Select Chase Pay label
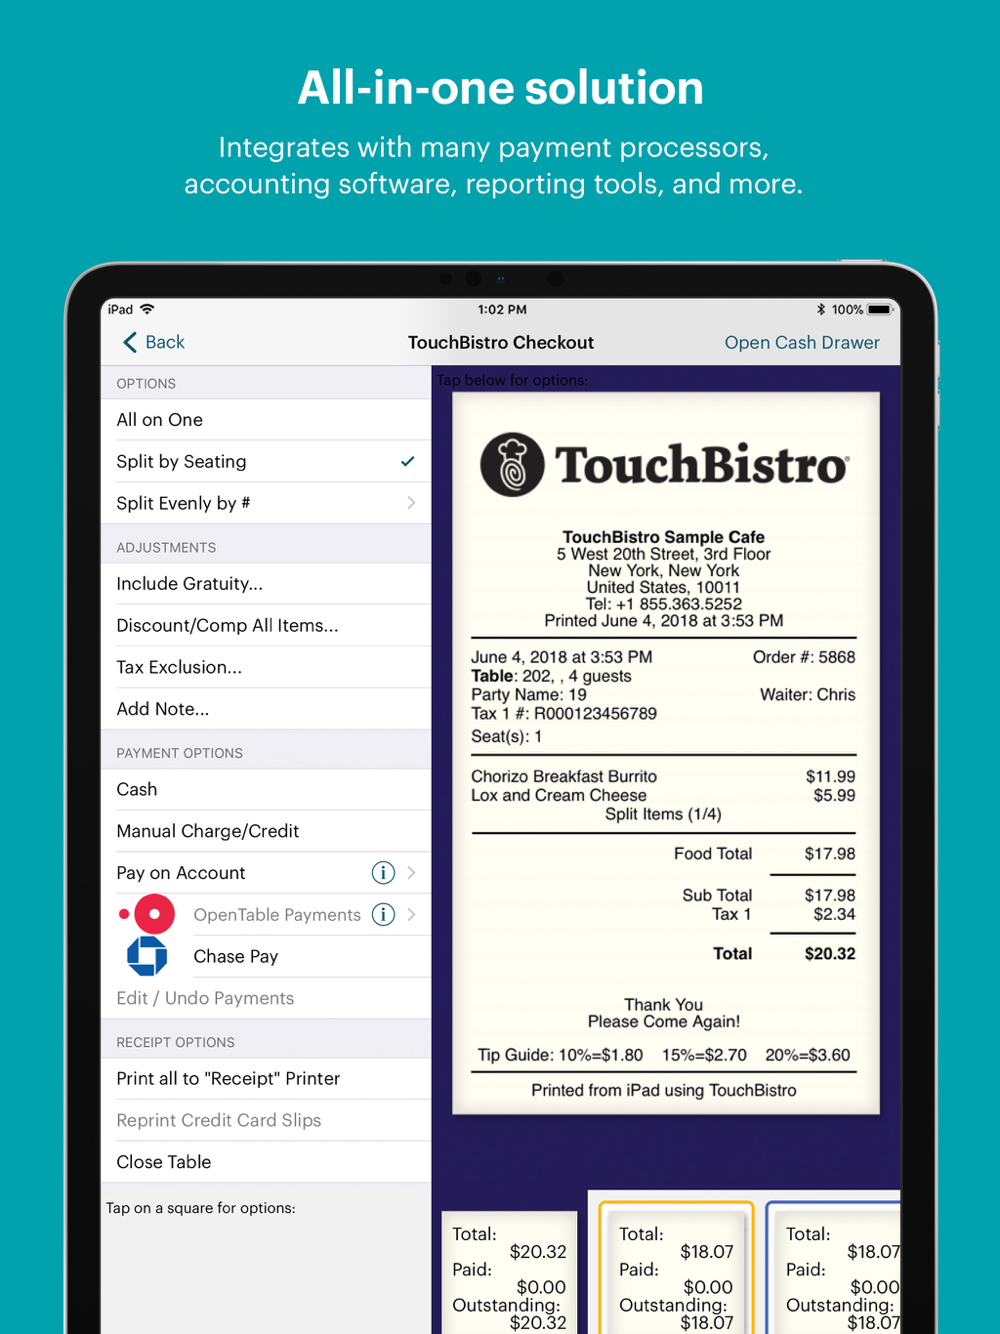 (236, 957)
